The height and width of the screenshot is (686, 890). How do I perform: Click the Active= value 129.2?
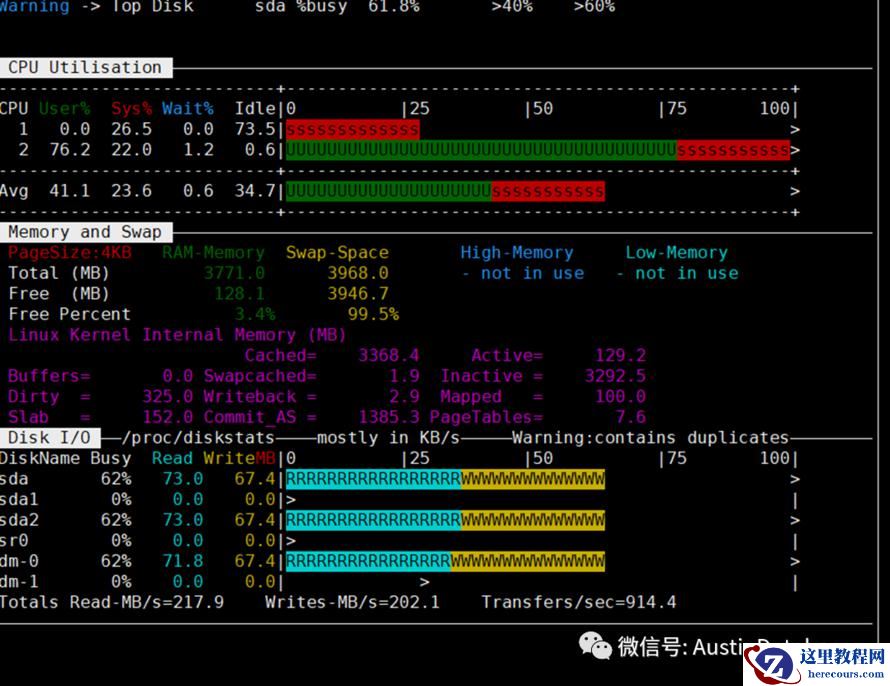(x=620, y=356)
